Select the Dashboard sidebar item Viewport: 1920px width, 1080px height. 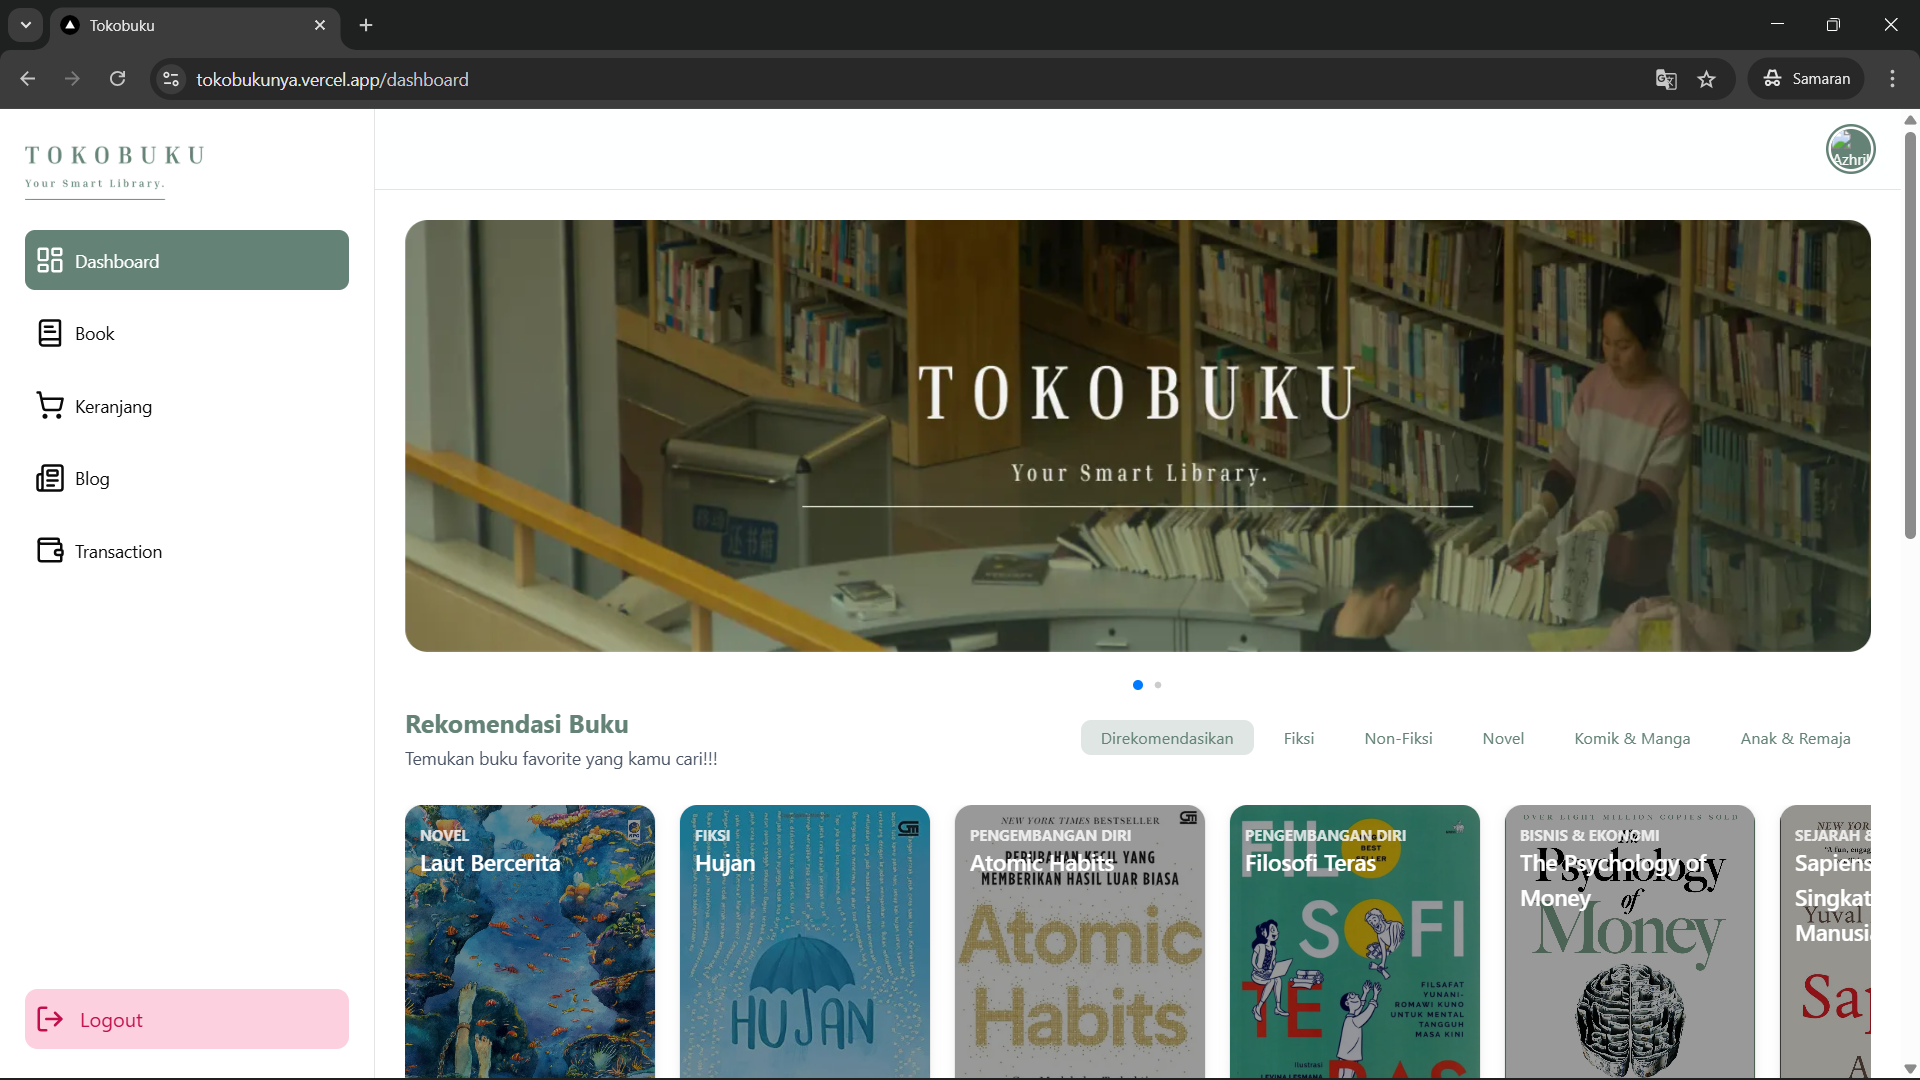click(x=117, y=260)
